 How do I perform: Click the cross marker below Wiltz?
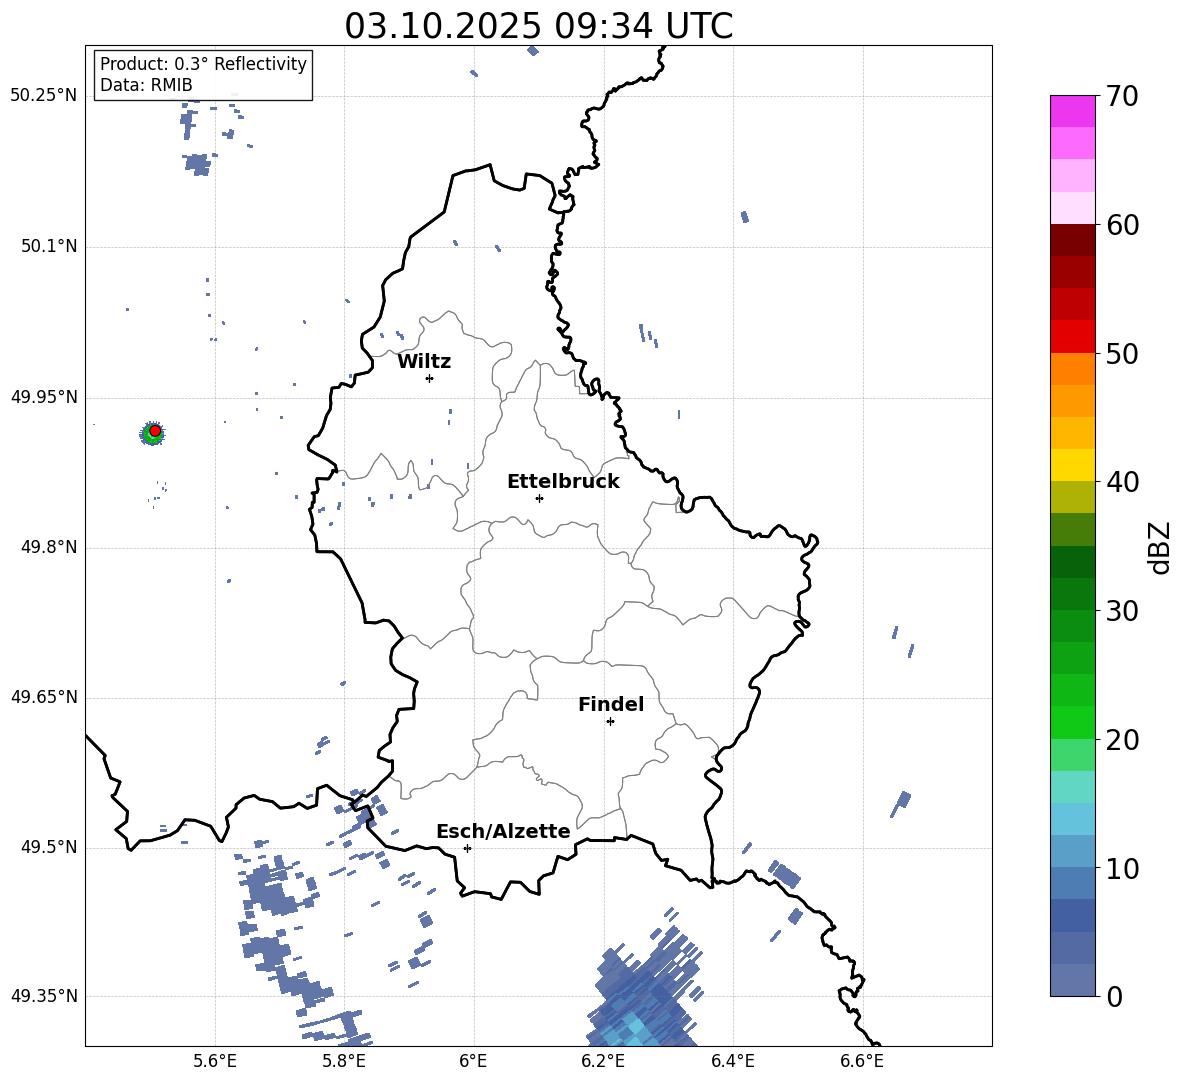429,378
